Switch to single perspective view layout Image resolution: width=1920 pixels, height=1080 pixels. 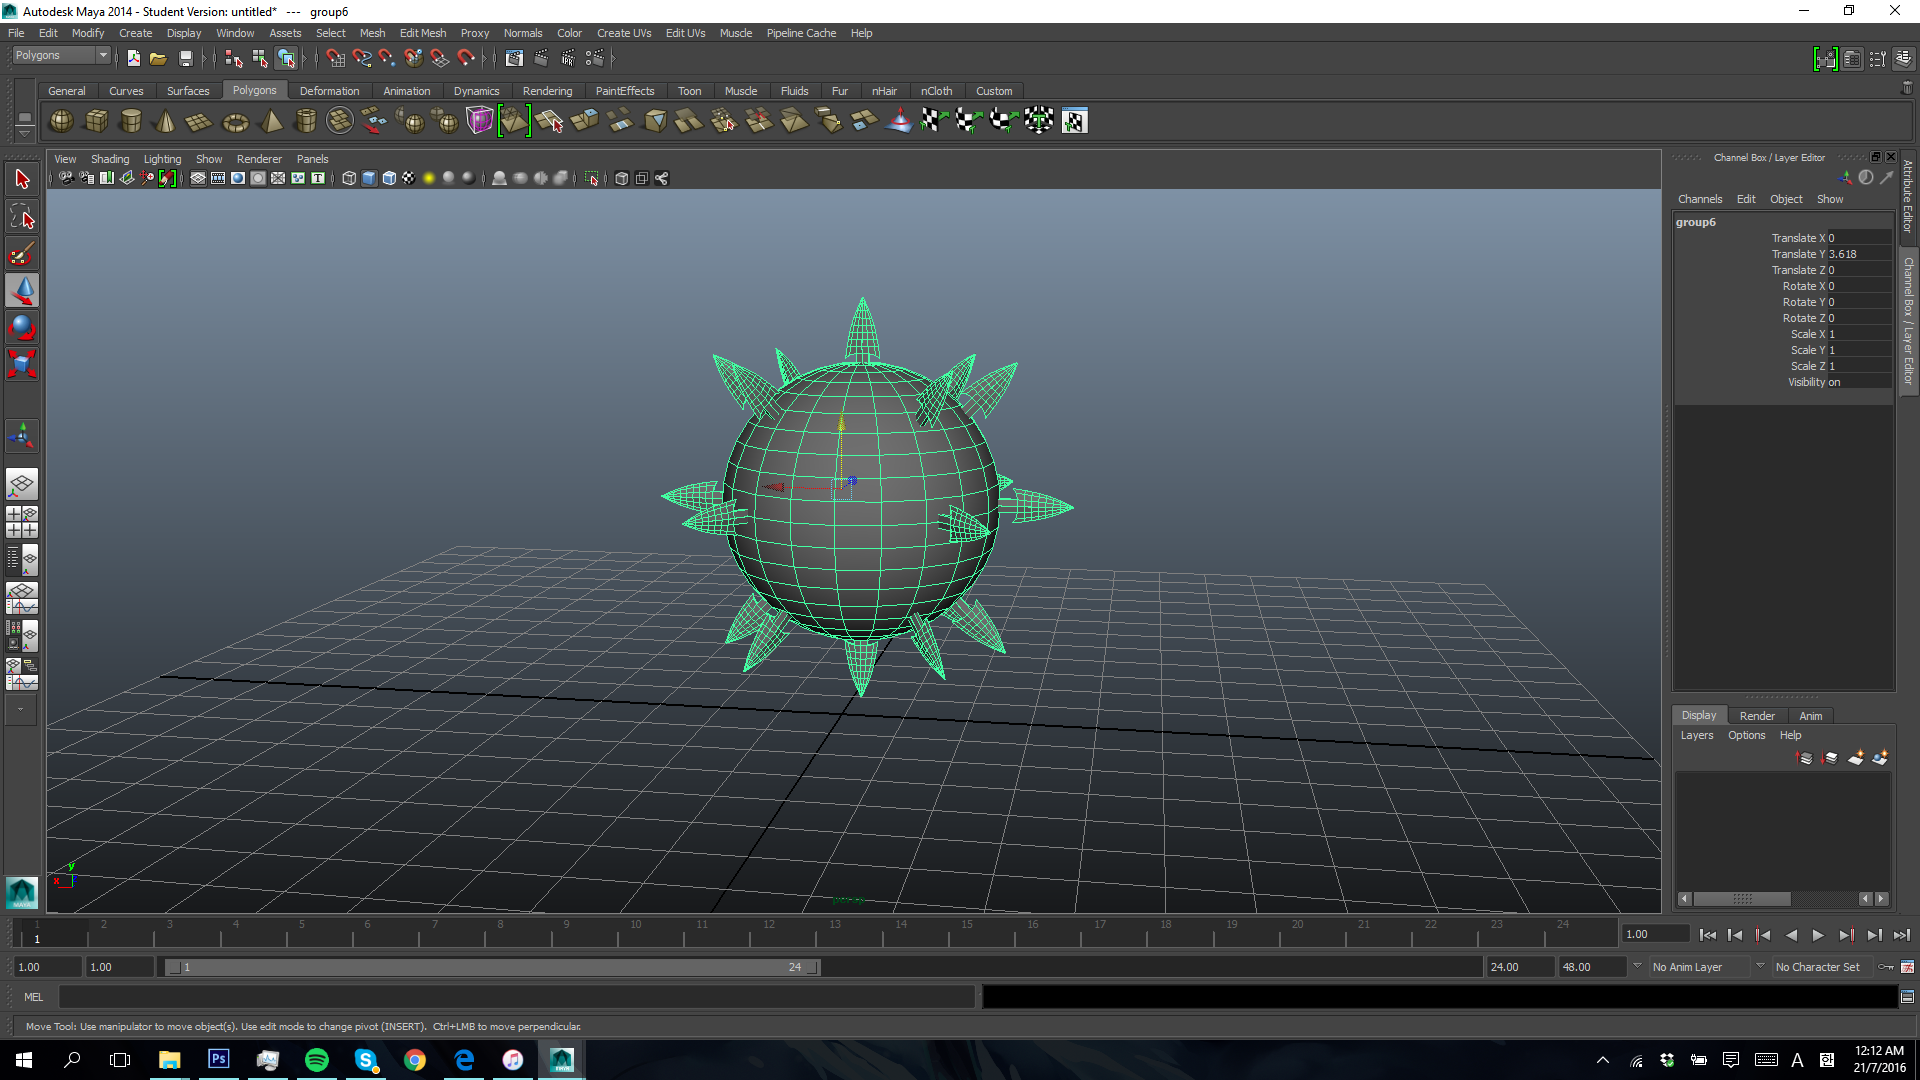pos(22,485)
